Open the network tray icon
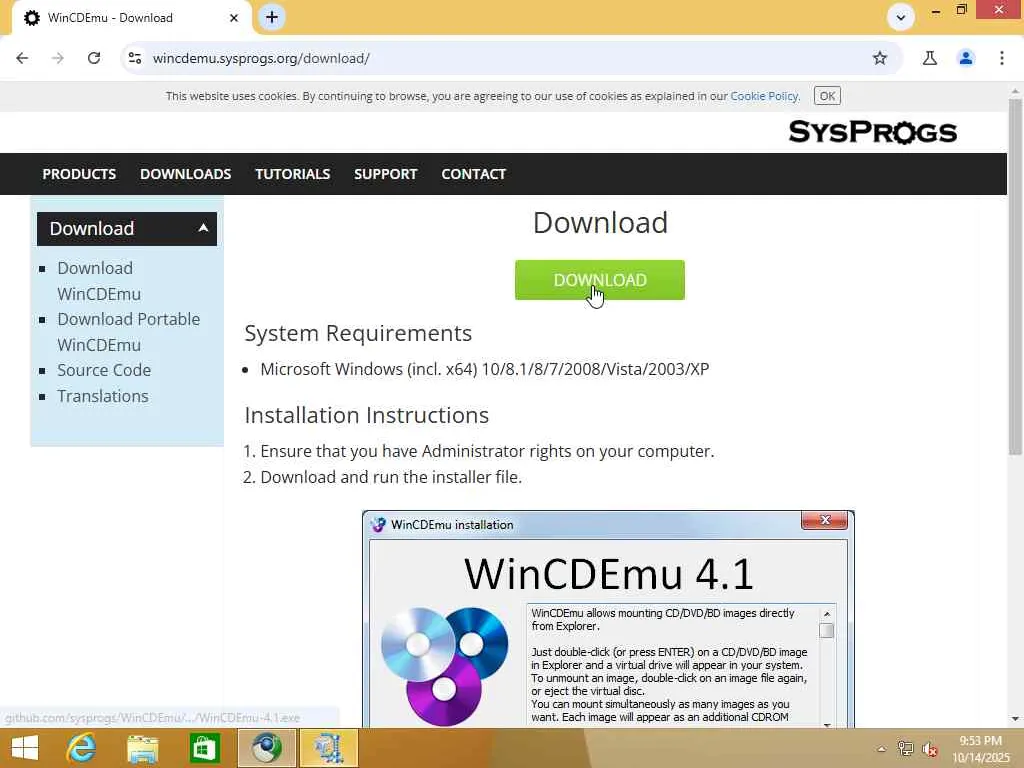 coord(905,749)
